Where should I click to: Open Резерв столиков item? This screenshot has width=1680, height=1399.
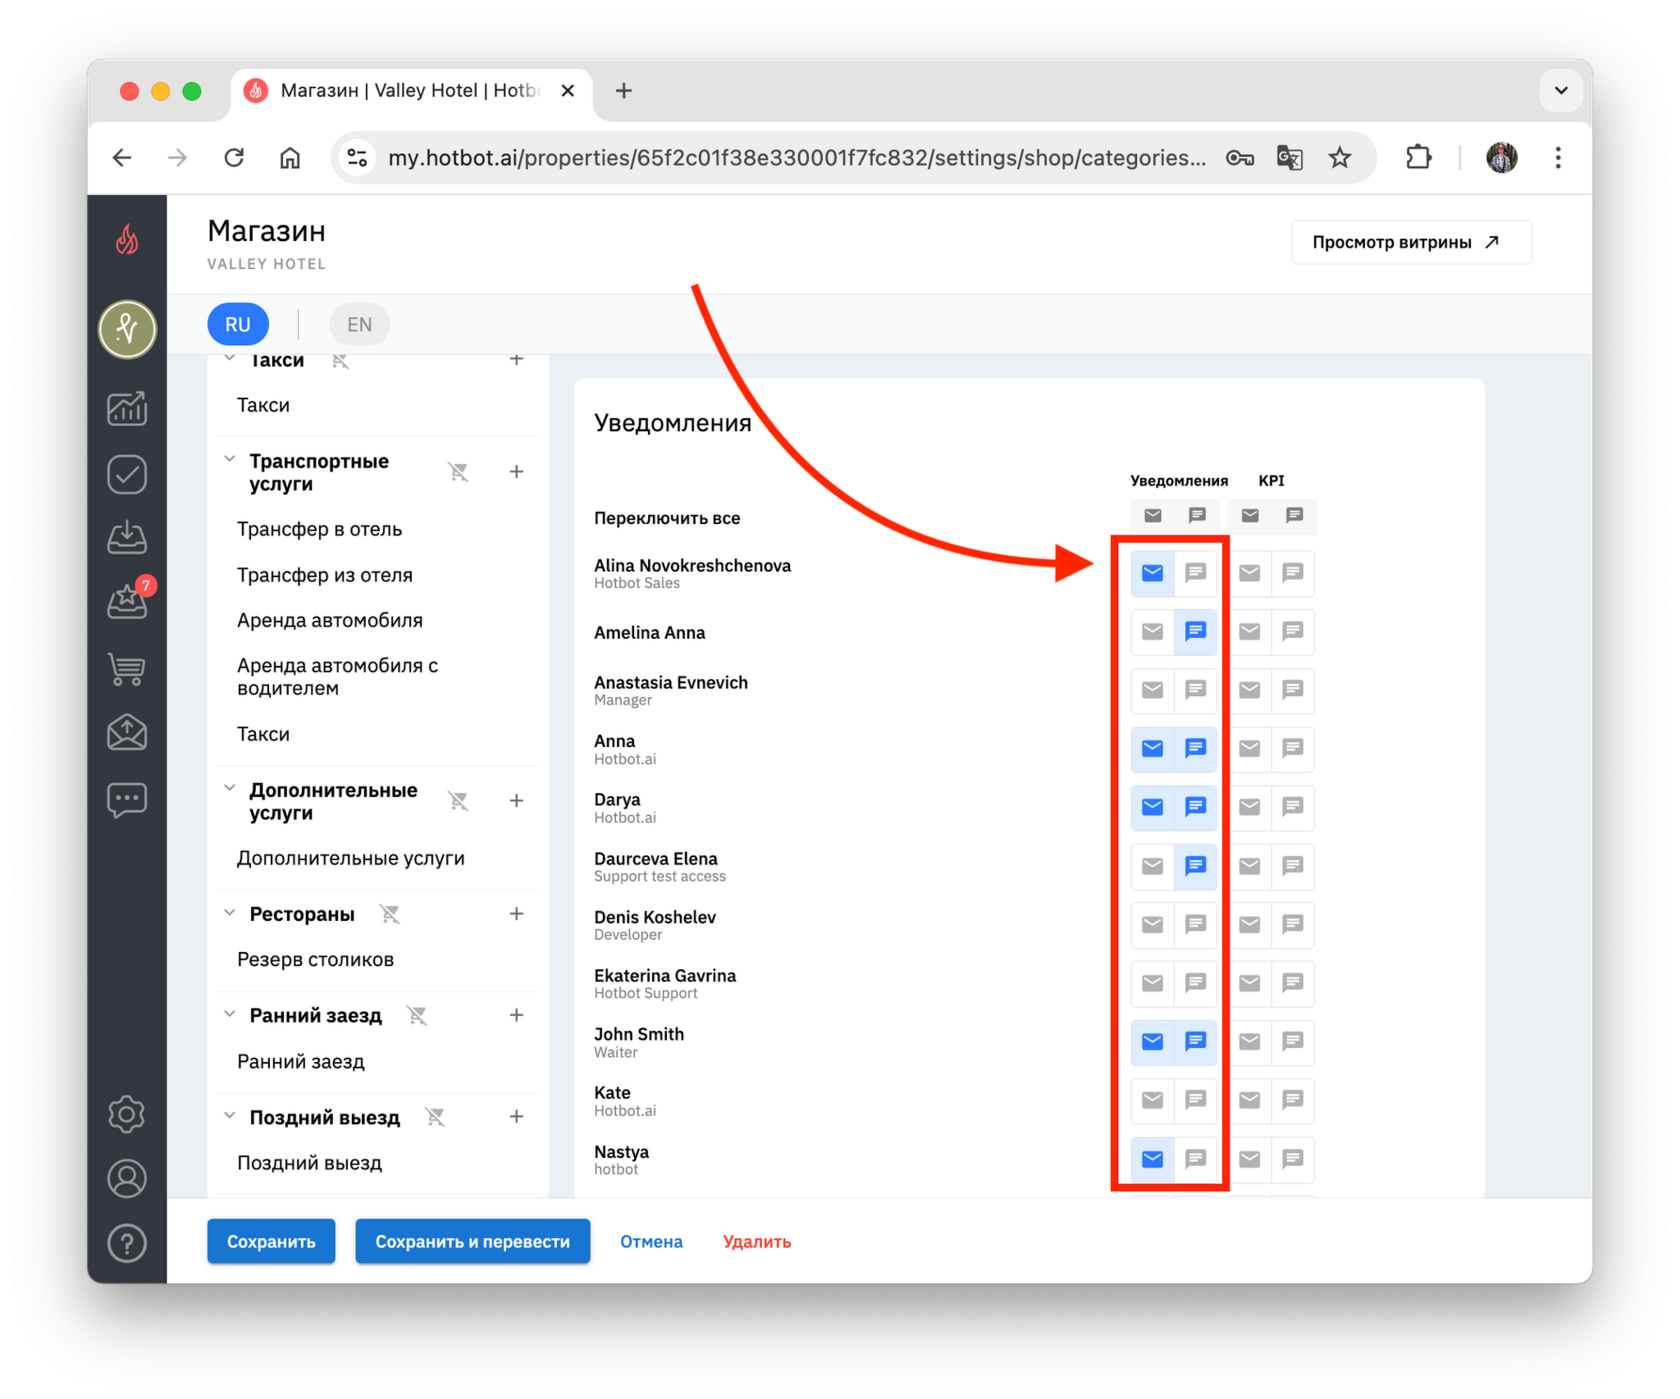click(x=315, y=960)
